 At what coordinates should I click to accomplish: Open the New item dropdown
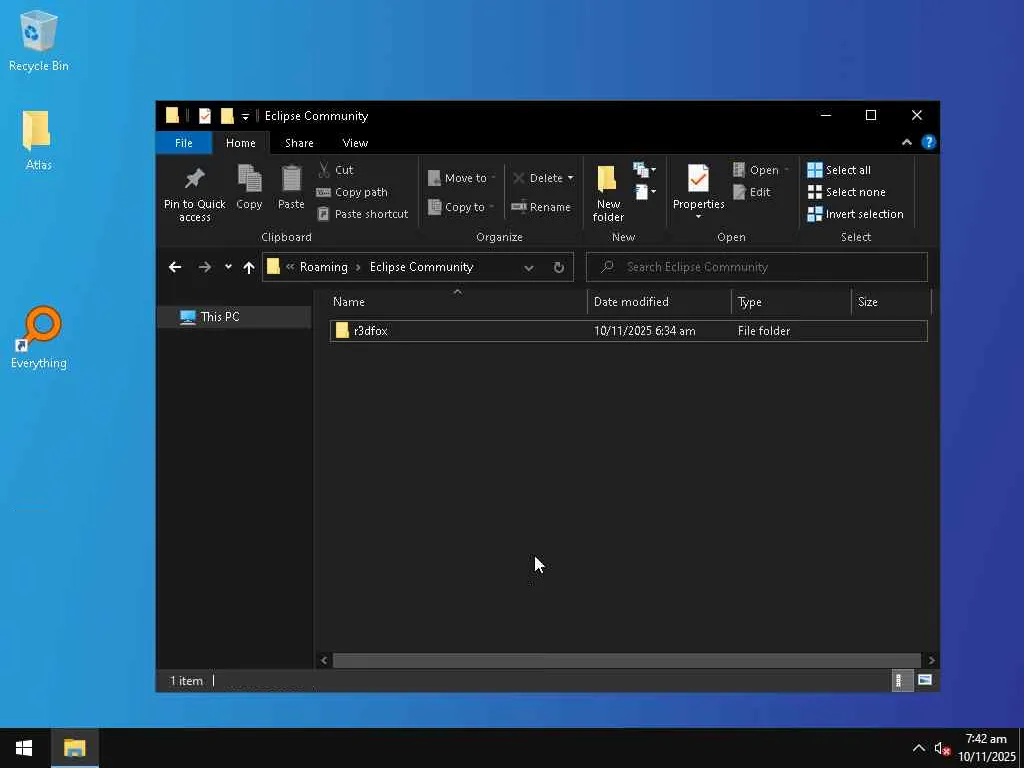pyautogui.click(x=645, y=170)
